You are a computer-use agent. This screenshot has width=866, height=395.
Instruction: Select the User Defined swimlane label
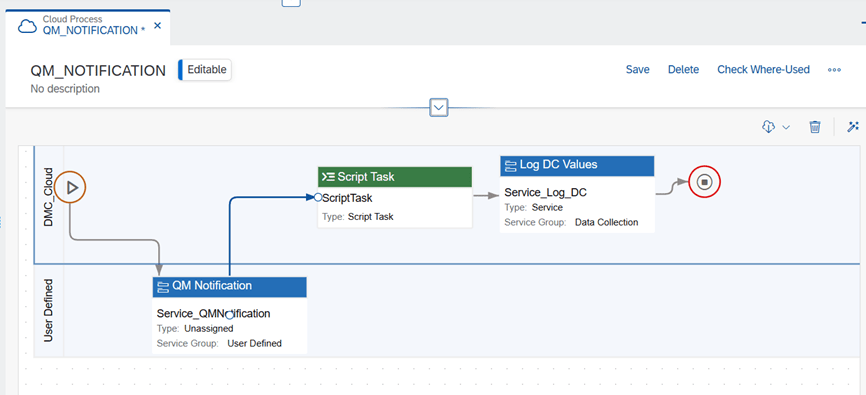[x=49, y=310]
